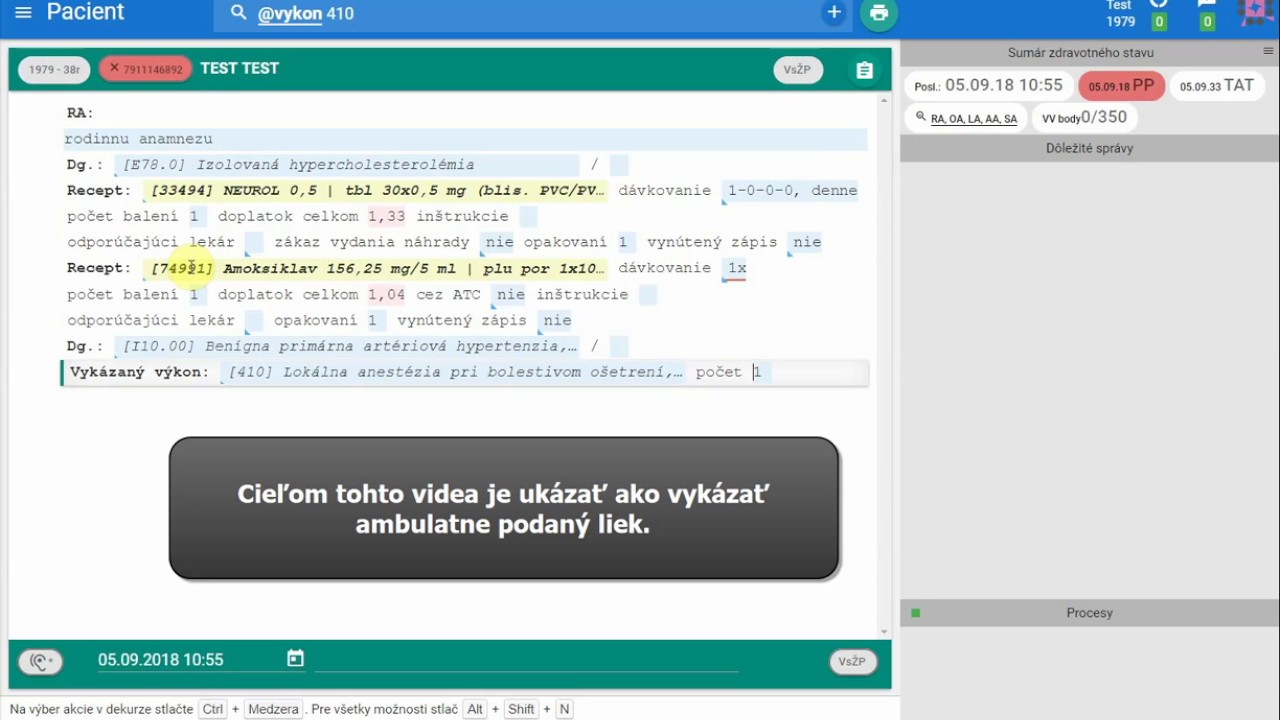This screenshot has height=720, width=1280.
Task: Open the chat messages icon
Action: click(1207, 4)
